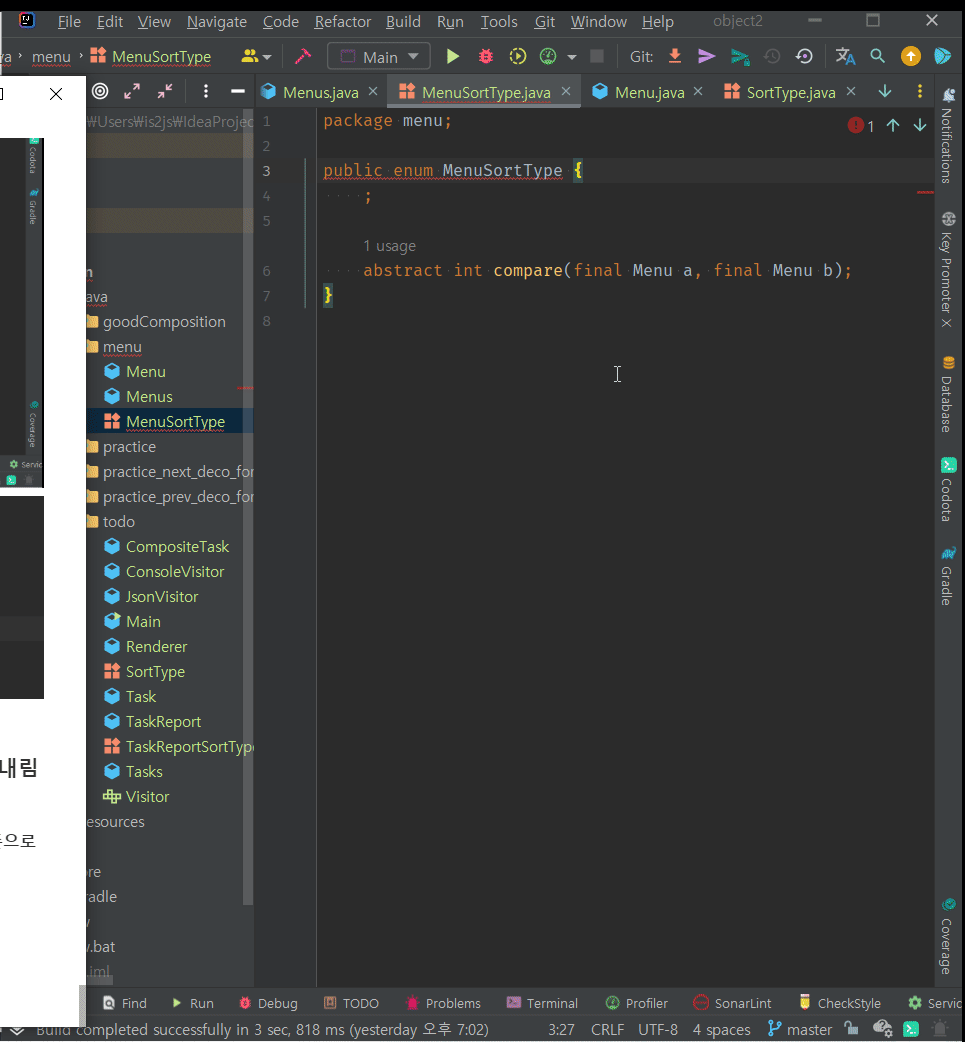Open the 4 spaces indent selector
The height and width of the screenshot is (1042, 965).
coord(721,1029)
